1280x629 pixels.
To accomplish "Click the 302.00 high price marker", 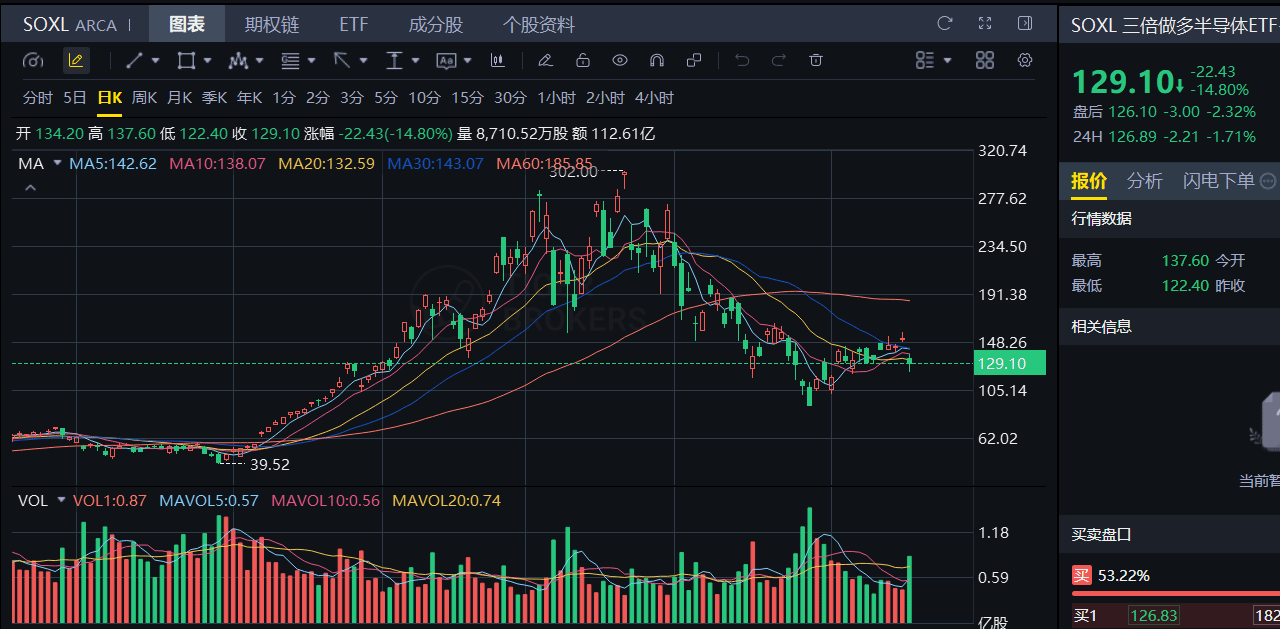I will (573, 171).
